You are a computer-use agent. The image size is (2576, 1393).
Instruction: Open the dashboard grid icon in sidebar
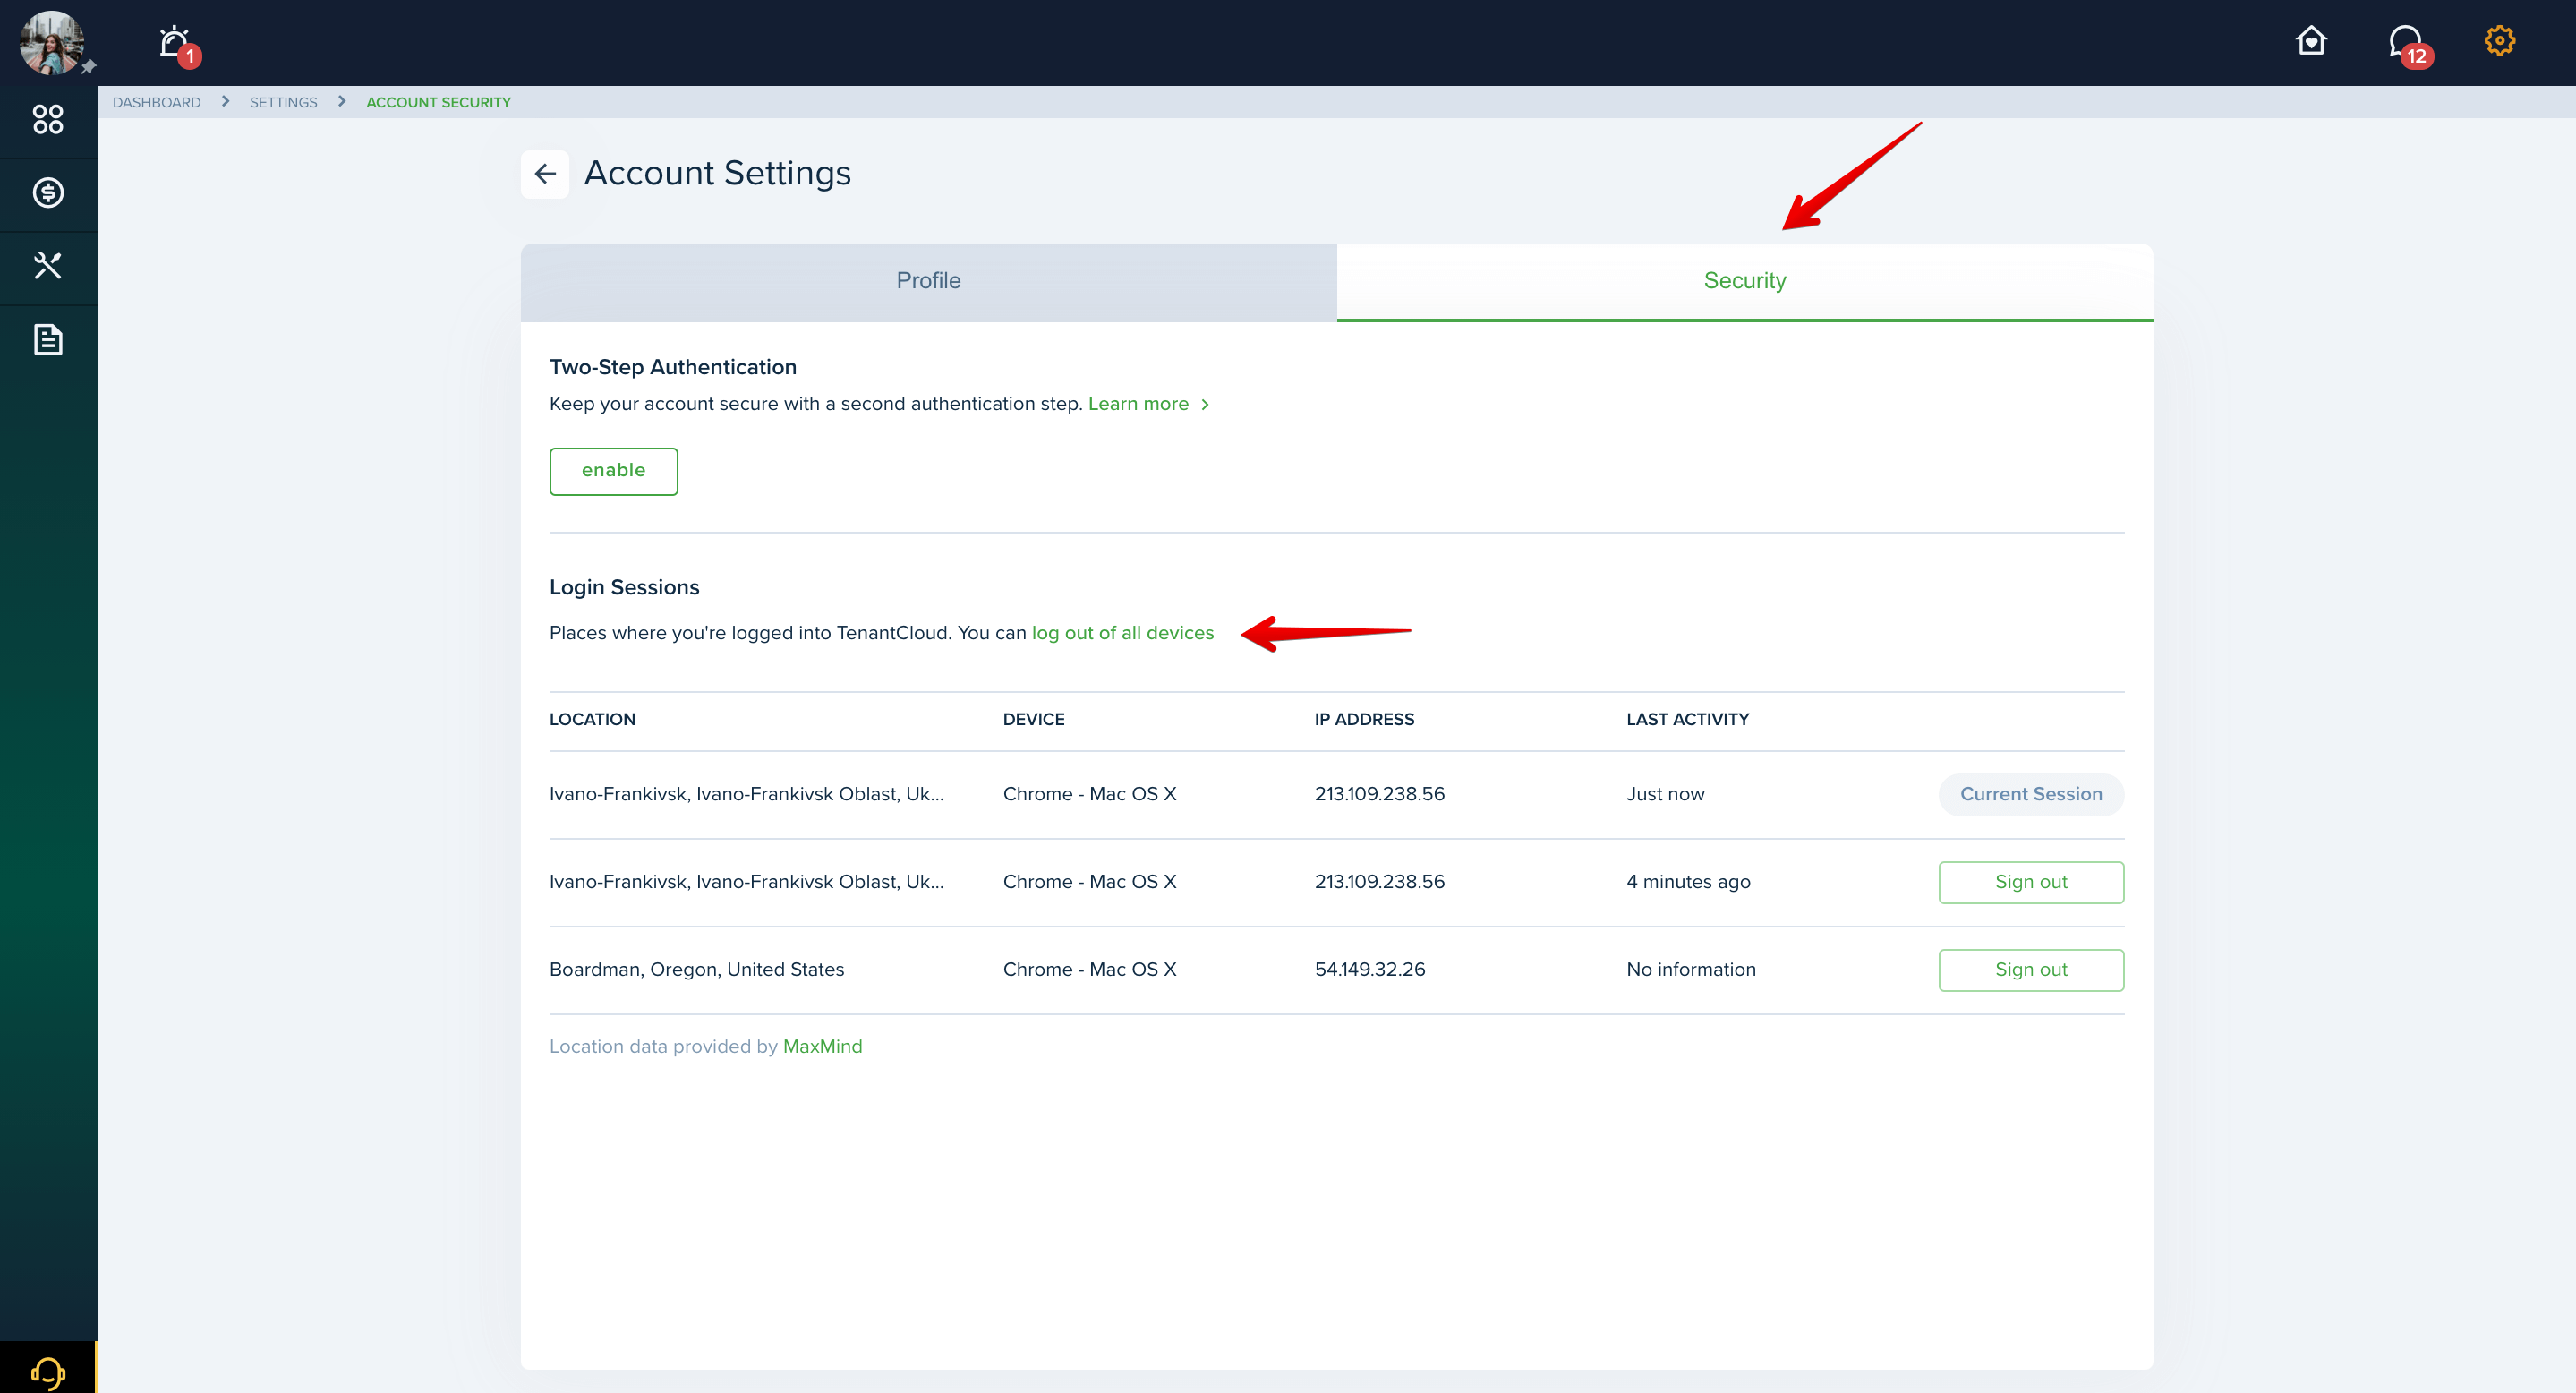(x=48, y=120)
